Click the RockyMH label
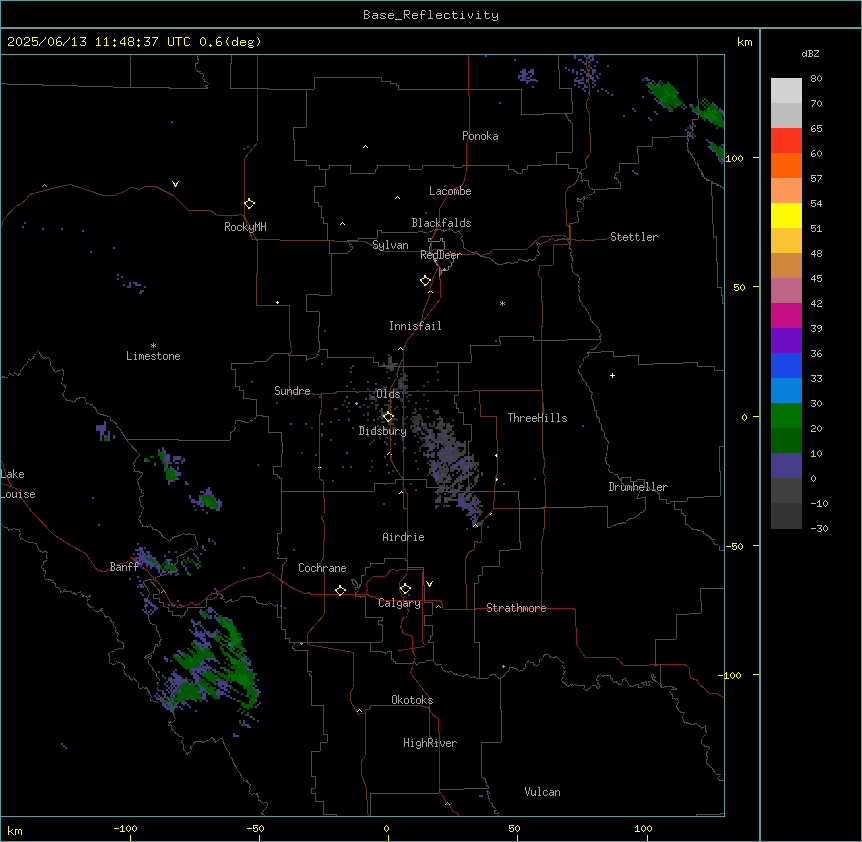Image resolution: width=862 pixels, height=842 pixels. (245, 227)
